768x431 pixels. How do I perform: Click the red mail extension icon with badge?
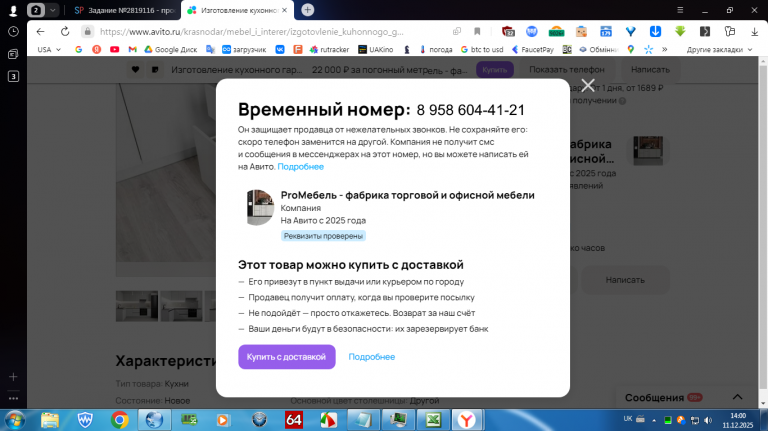coord(508,31)
